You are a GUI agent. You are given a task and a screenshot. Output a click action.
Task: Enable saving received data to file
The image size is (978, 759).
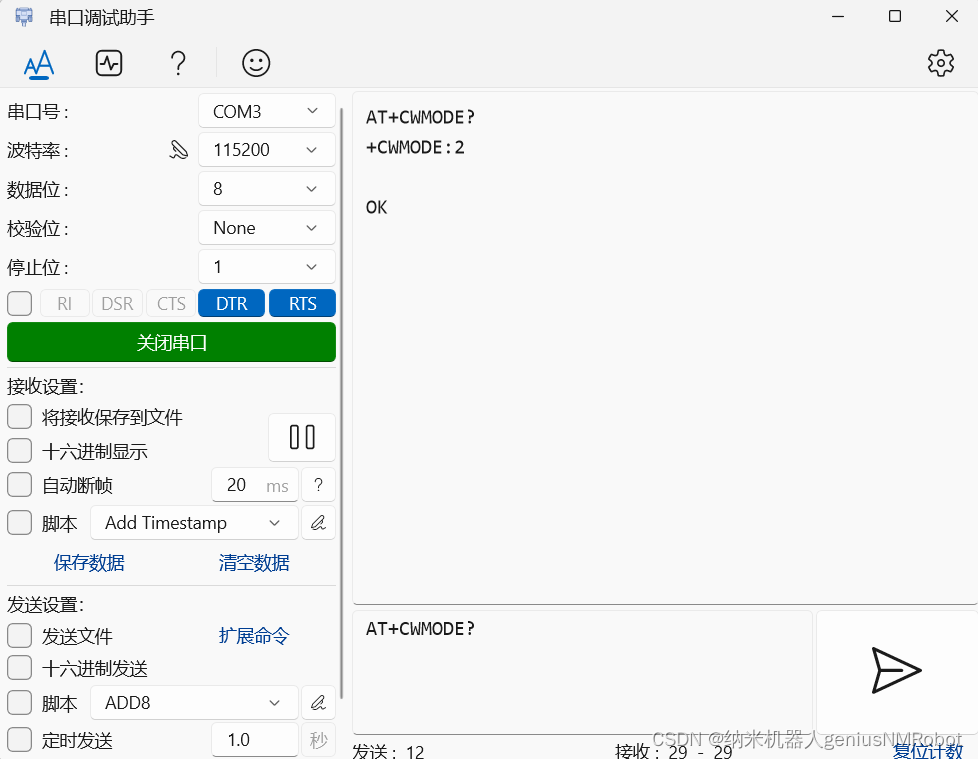(x=20, y=417)
